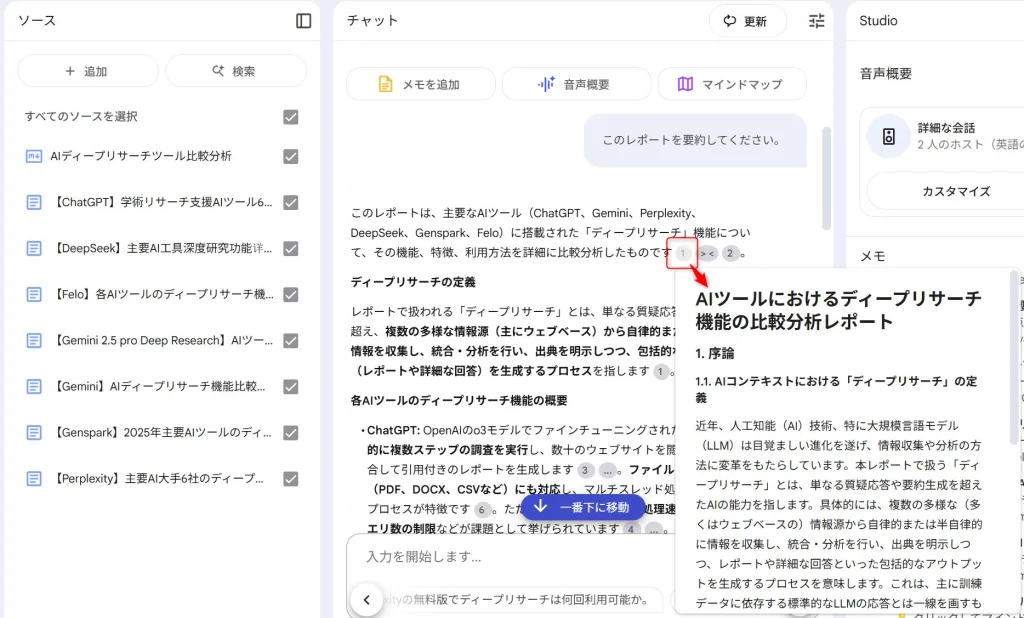Open citation 4 after 課題として挙げられています
Viewport: 1024px width, 618px height.
[x=631, y=529]
